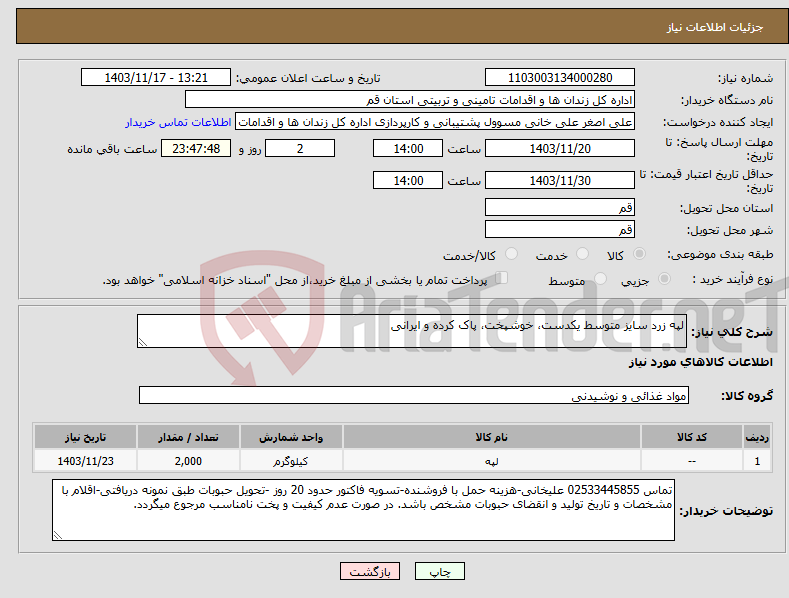Click the delivery city field قم
Viewport: 789px width, 598px height.
coord(560,230)
